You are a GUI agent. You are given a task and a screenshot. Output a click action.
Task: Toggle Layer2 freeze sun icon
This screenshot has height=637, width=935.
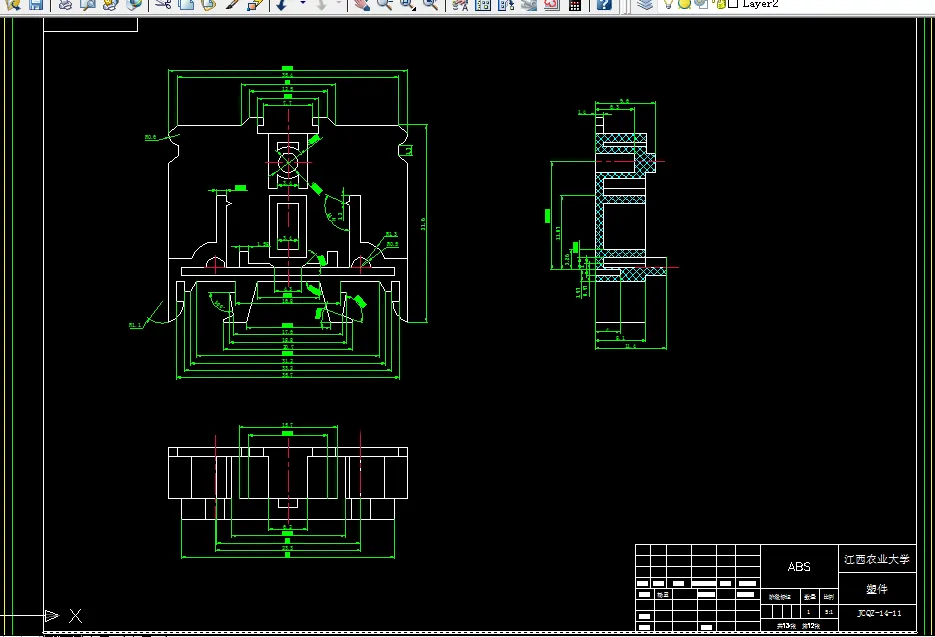[x=684, y=4]
